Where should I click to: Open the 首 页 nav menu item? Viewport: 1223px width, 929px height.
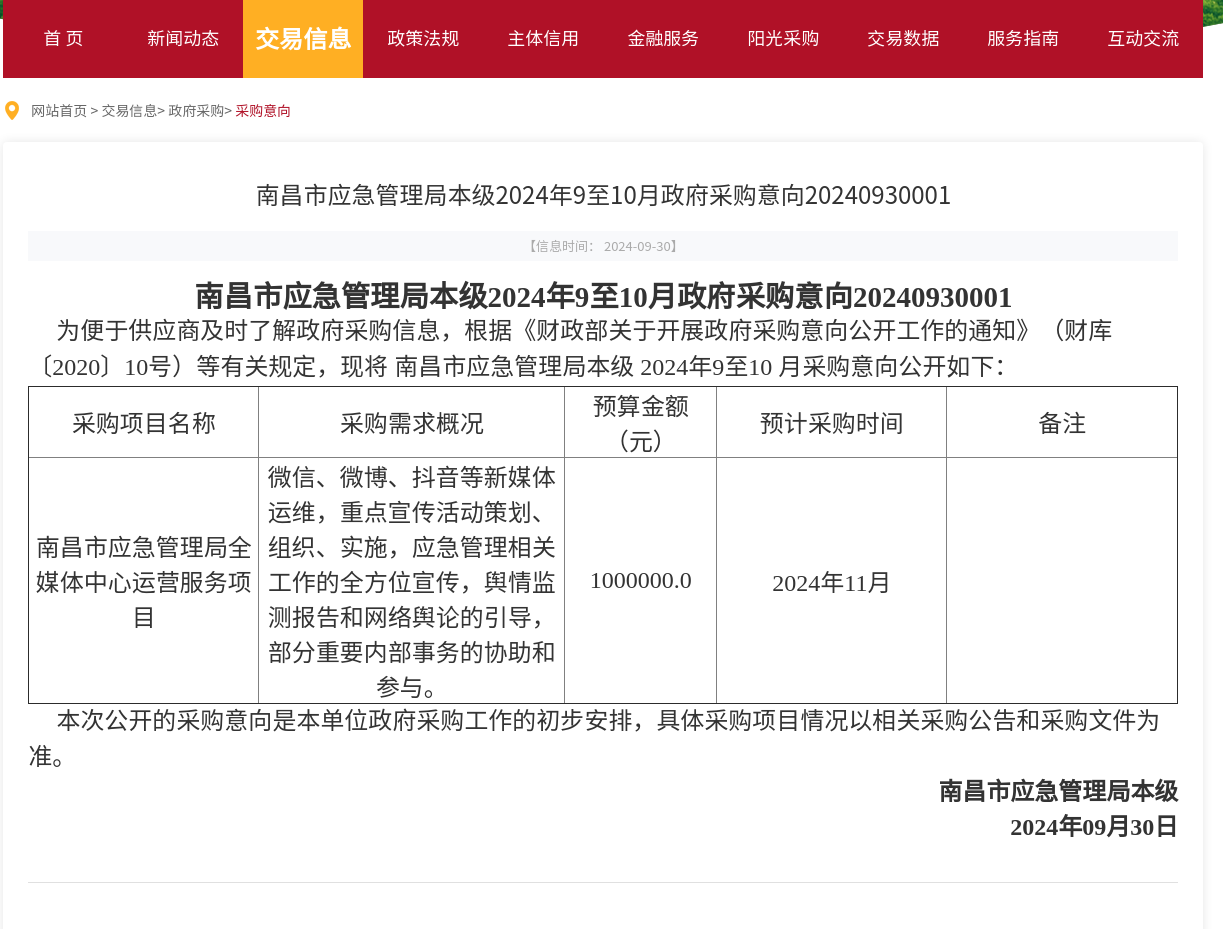(x=63, y=39)
